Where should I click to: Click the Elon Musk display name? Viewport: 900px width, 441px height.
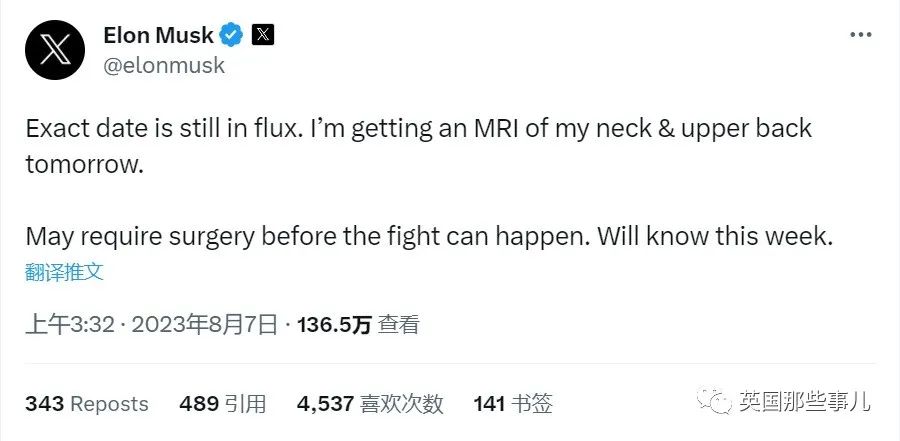point(158,36)
